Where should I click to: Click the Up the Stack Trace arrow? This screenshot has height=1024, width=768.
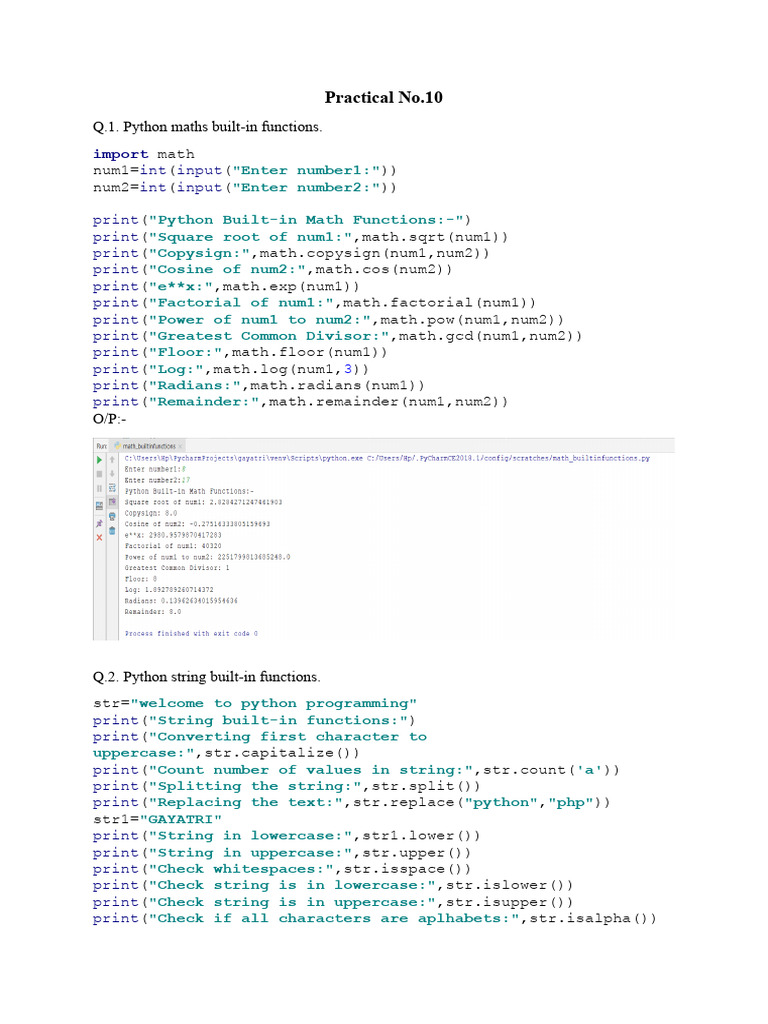pyautogui.click(x=112, y=459)
